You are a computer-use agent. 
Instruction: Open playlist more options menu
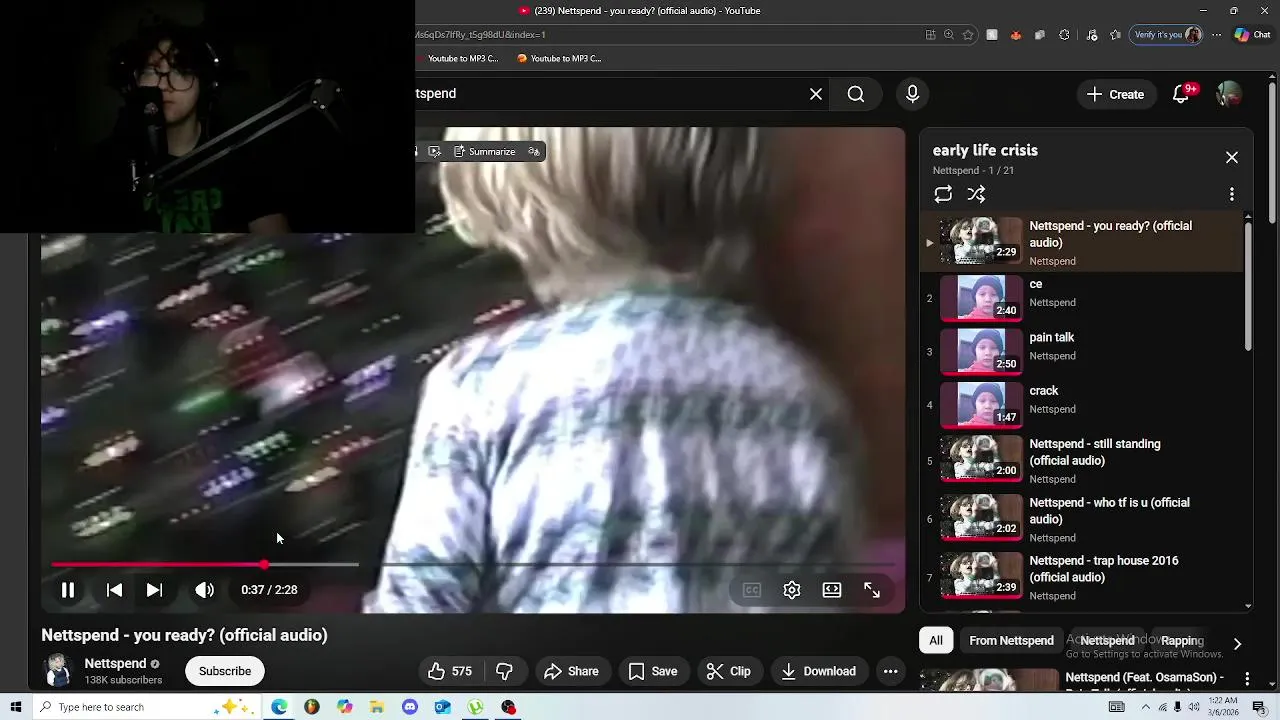pyautogui.click(x=1232, y=194)
